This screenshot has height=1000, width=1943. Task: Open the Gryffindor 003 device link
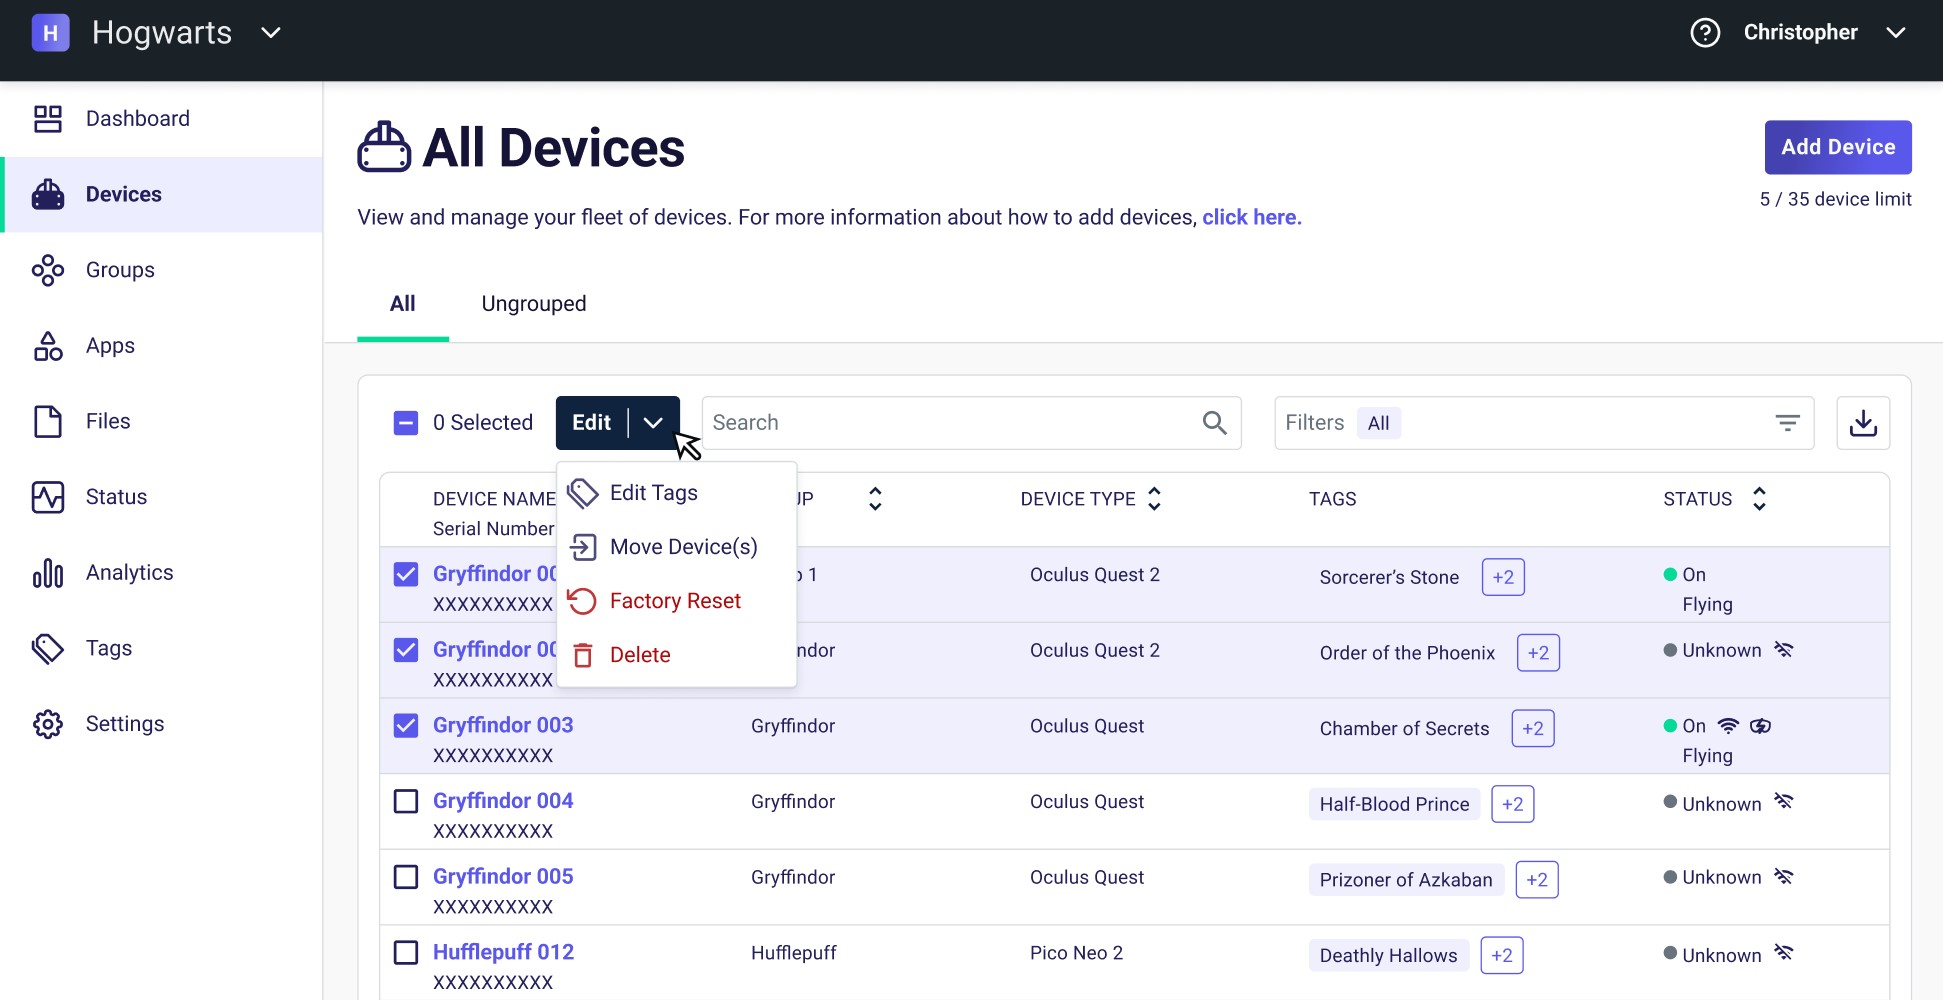coord(503,725)
